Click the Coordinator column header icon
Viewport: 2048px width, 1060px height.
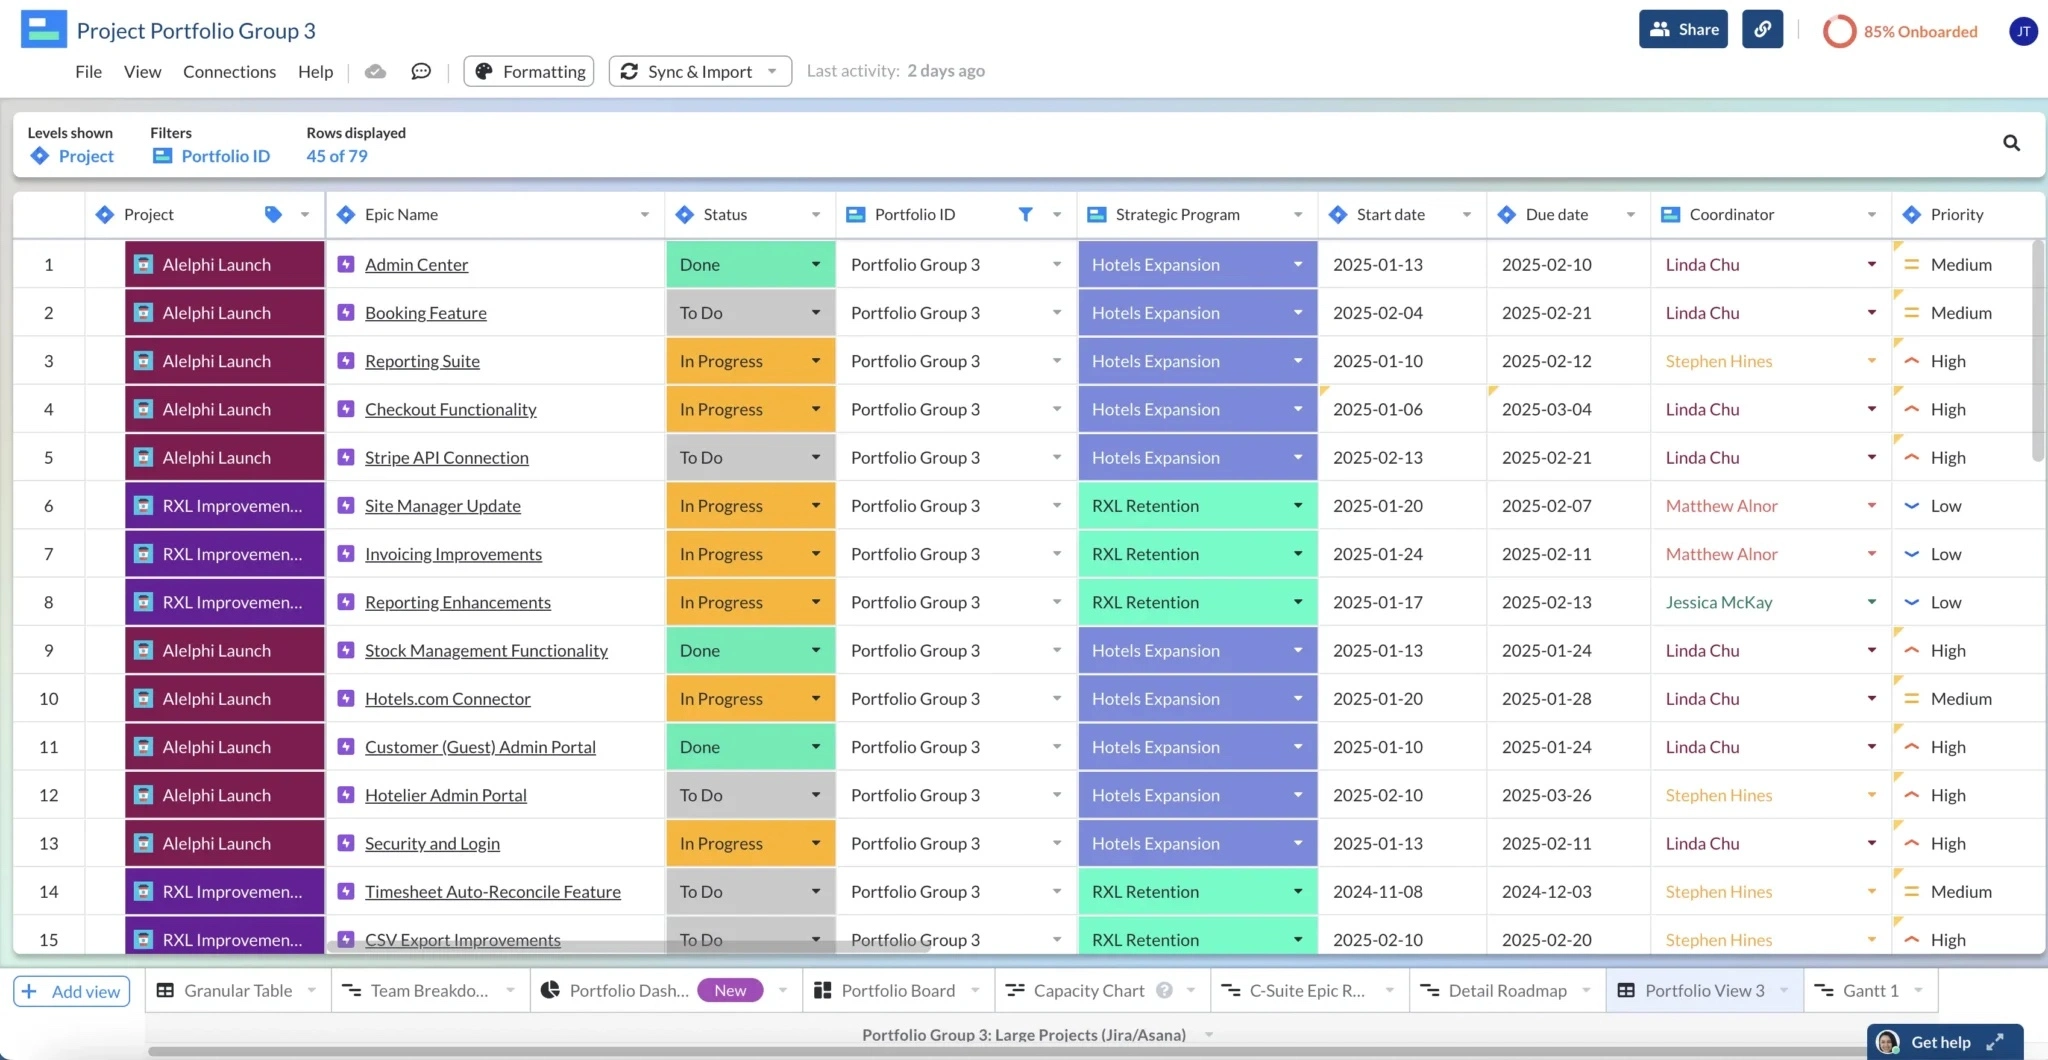(x=1670, y=214)
